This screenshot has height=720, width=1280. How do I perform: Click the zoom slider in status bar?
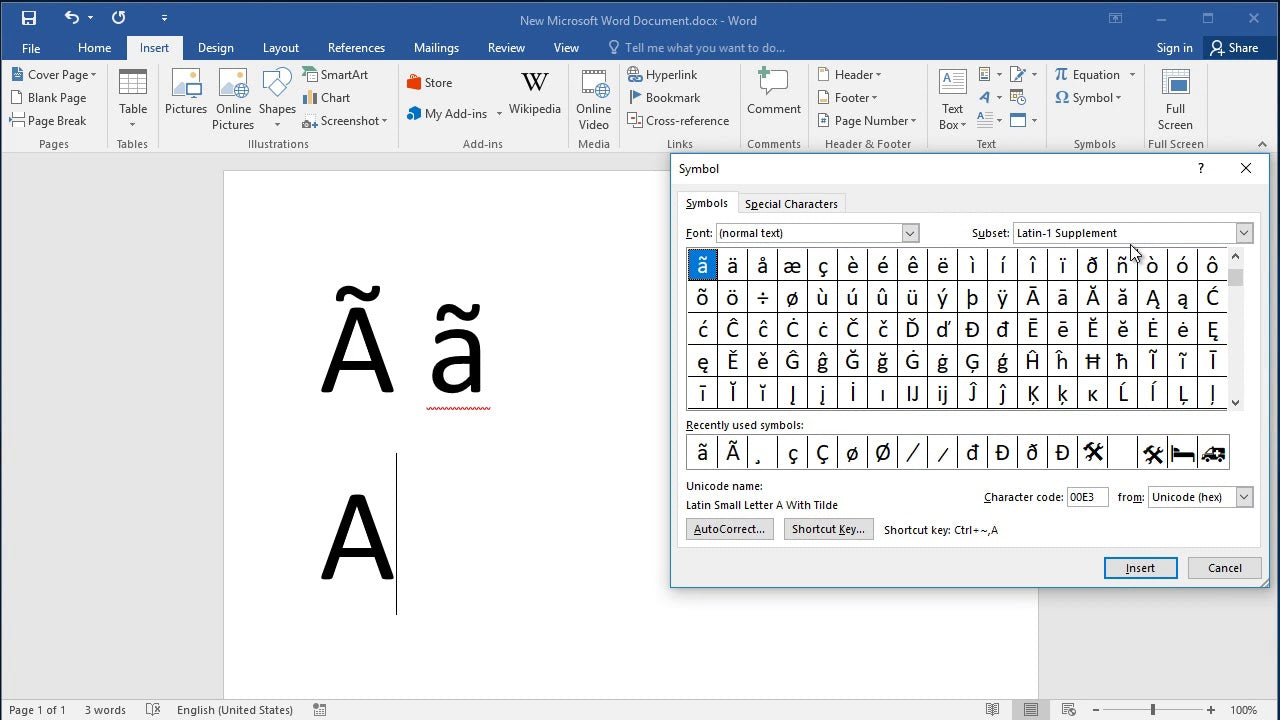point(1153,710)
